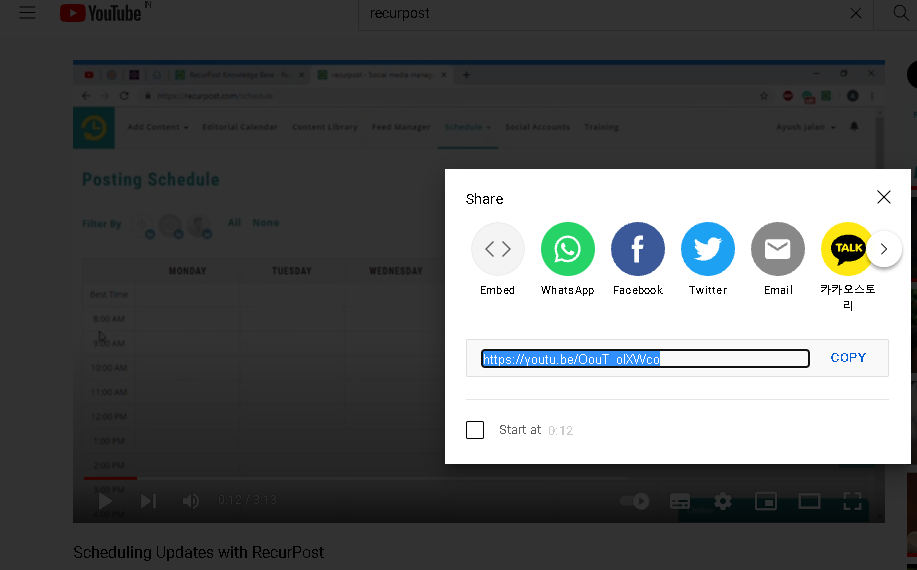The width and height of the screenshot is (917, 570).
Task: Copy the share link
Action: pos(848,358)
